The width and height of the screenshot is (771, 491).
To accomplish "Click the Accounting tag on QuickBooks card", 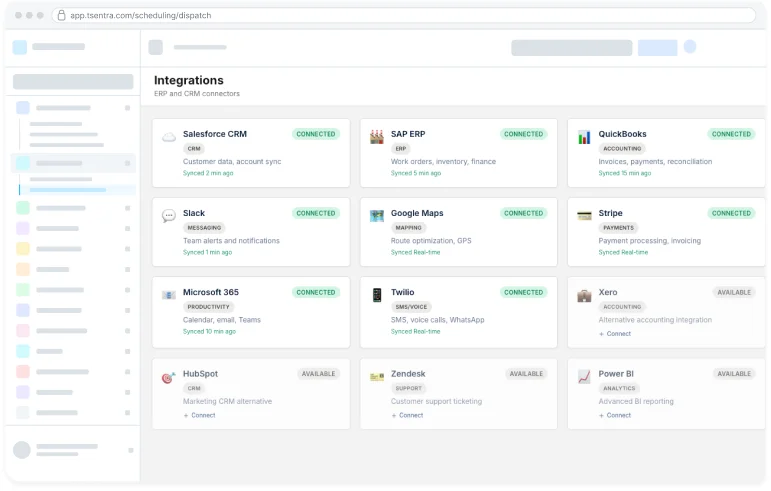I will click(x=622, y=148).
